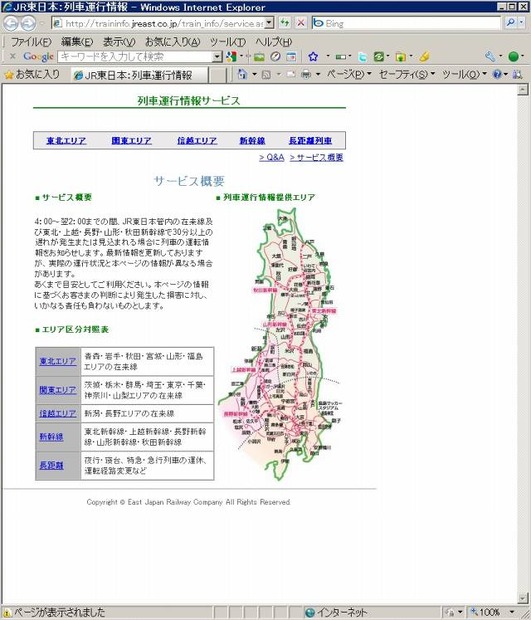Open the お気に入り(A) menu
This screenshot has width=531, height=620.
click(172, 42)
